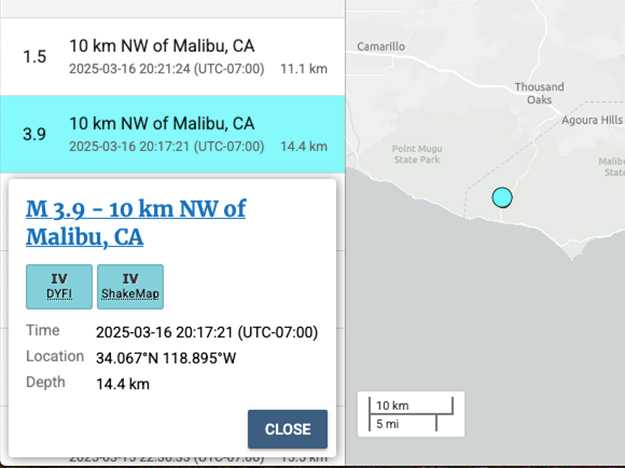This screenshot has height=468, width=625.
Task: Select the magnitude 1.5 earthquake list item
Action: pos(172,57)
